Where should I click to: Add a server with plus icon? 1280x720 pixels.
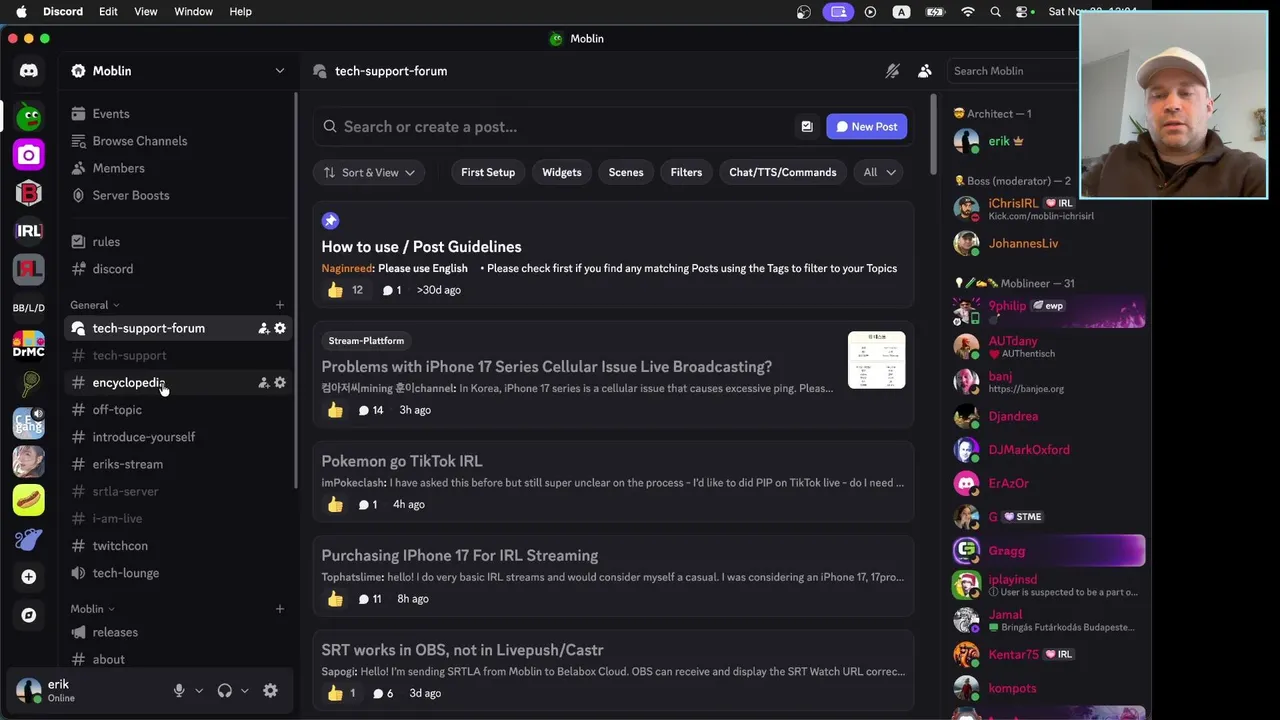(29, 577)
